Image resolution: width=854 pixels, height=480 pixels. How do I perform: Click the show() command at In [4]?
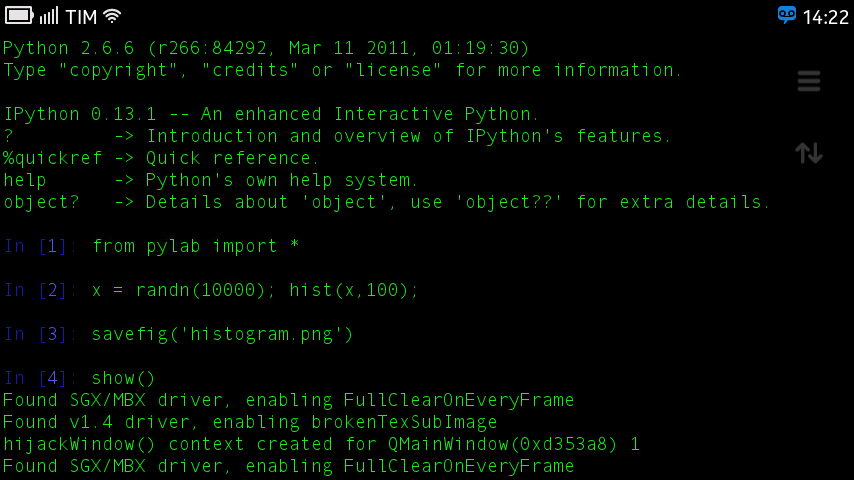124,378
